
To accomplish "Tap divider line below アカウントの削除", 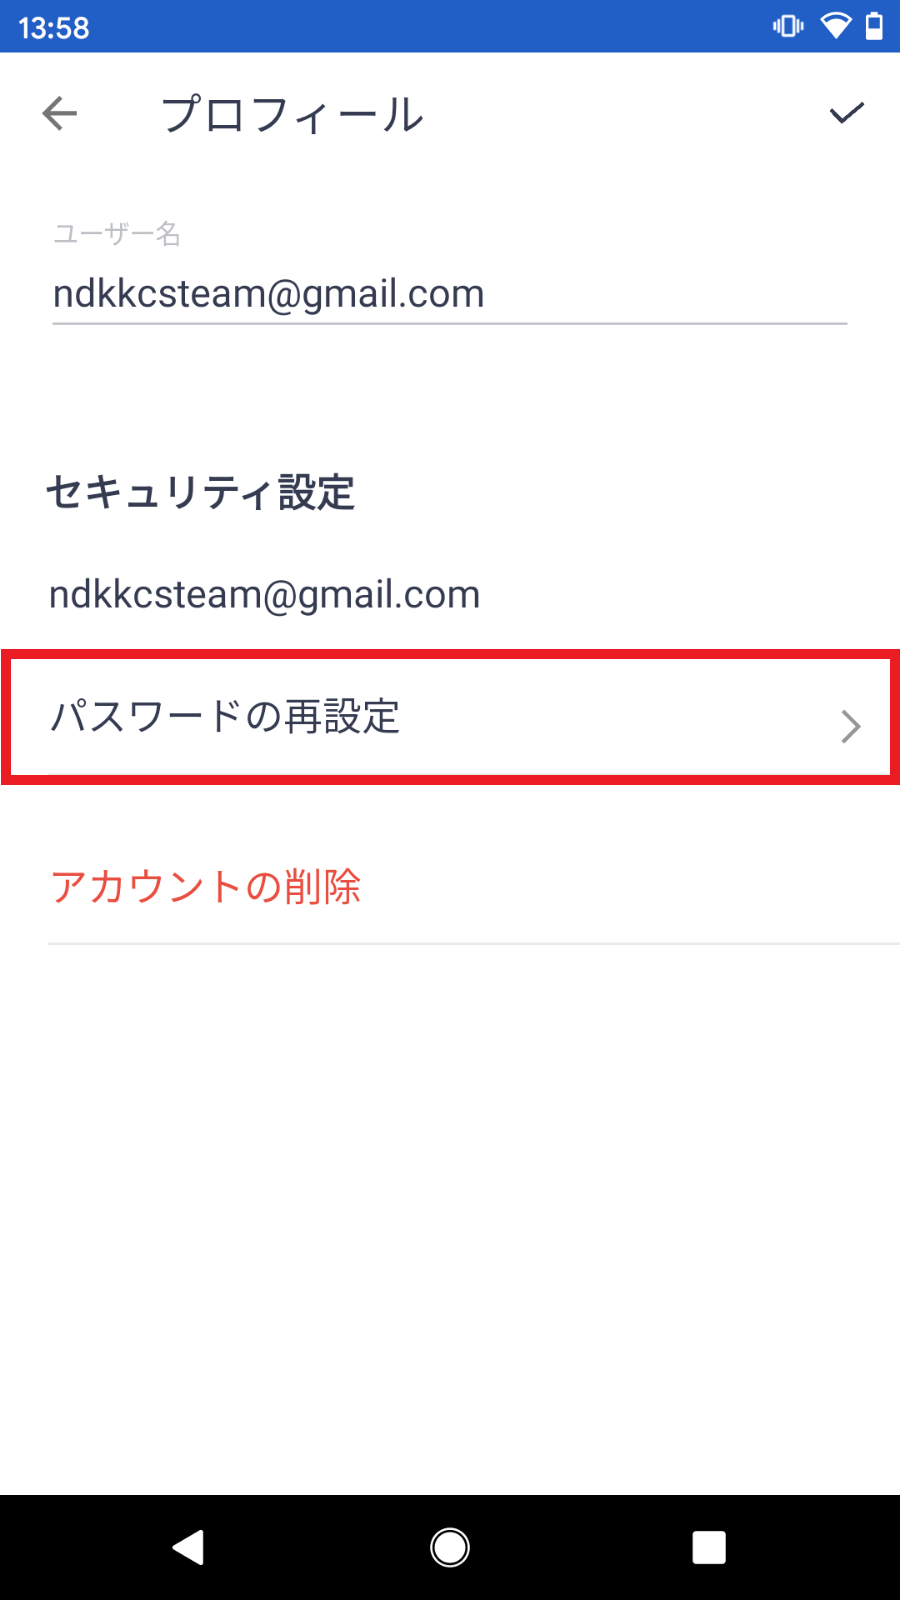I will 473,943.
